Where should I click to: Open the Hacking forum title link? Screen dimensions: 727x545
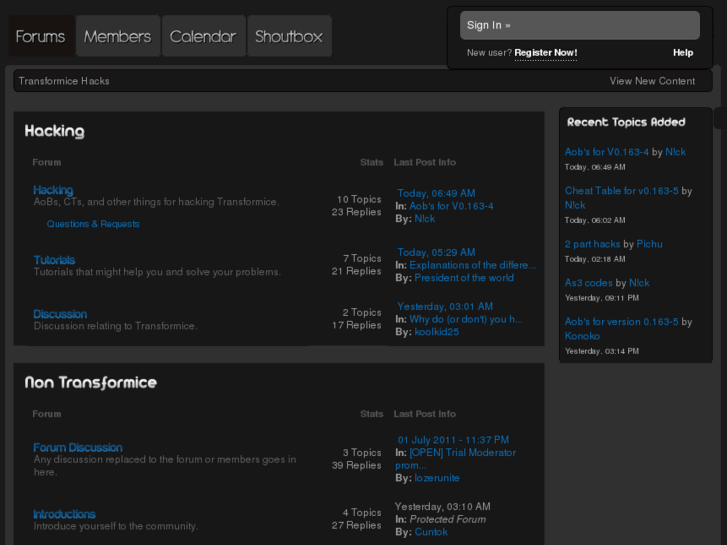click(x=53, y=190)
